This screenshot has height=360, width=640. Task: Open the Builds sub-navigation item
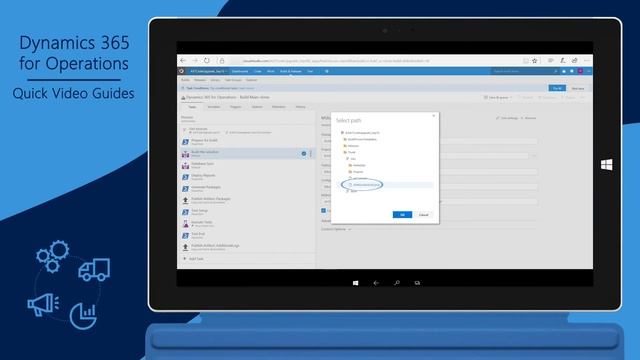coord(185,80)
